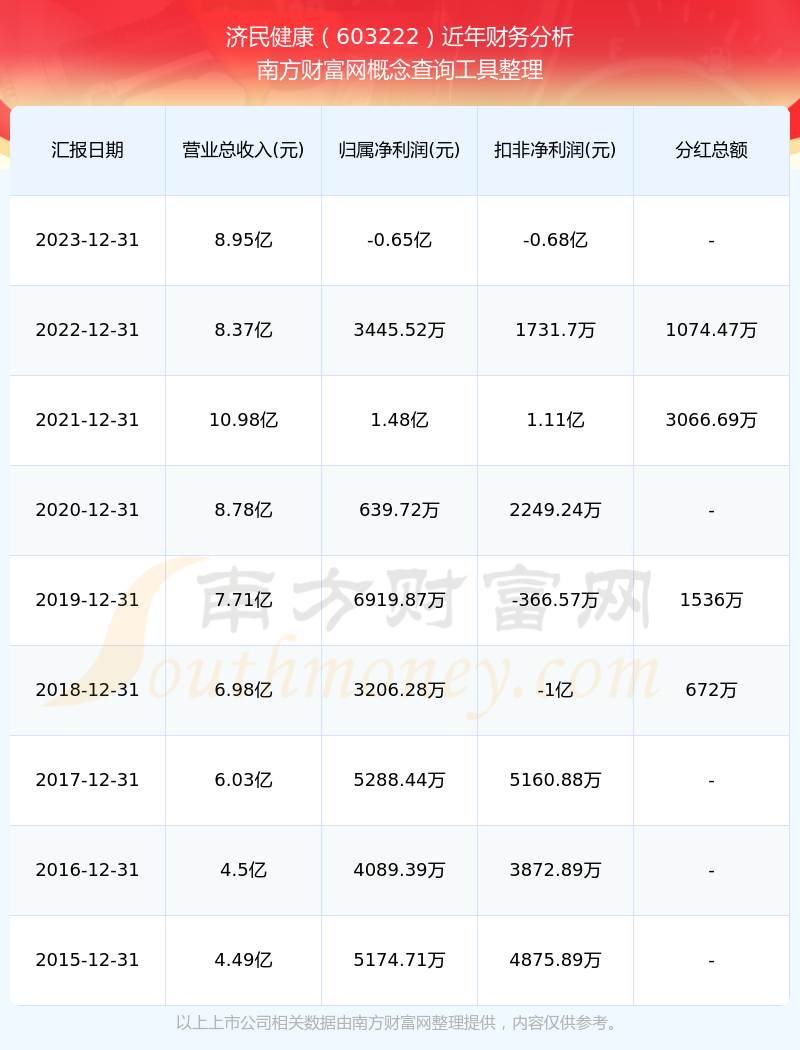Select the revenue value 7.71亿

pyautogui.click(x=244, y=600)
